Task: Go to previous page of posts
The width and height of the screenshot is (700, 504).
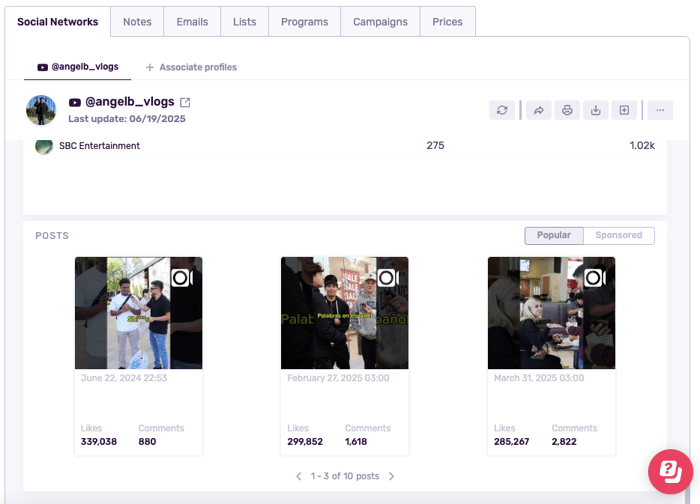Action: 298,477
